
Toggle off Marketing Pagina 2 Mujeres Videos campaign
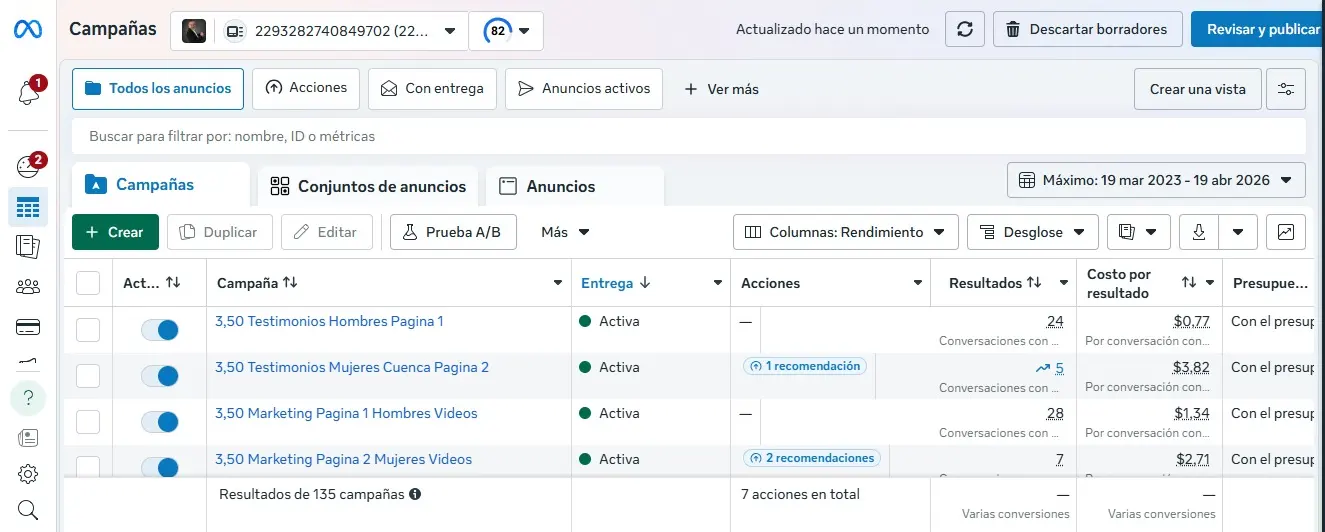[160, 467]
